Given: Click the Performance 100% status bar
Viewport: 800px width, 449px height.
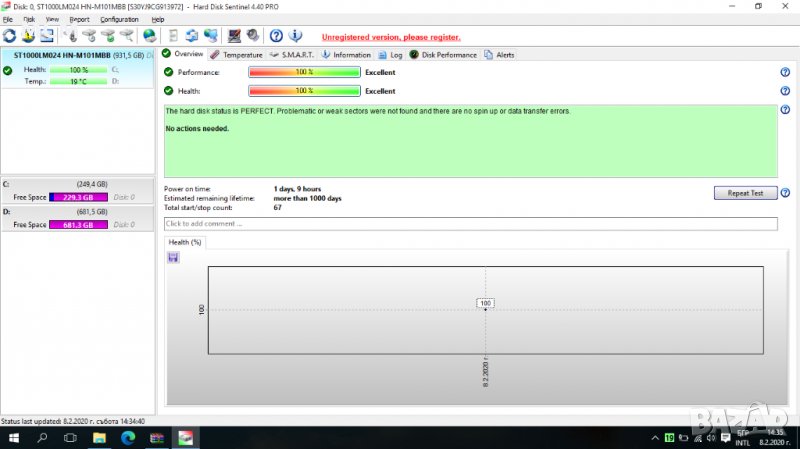Looking at the screenshot, I should pos(304,72).
